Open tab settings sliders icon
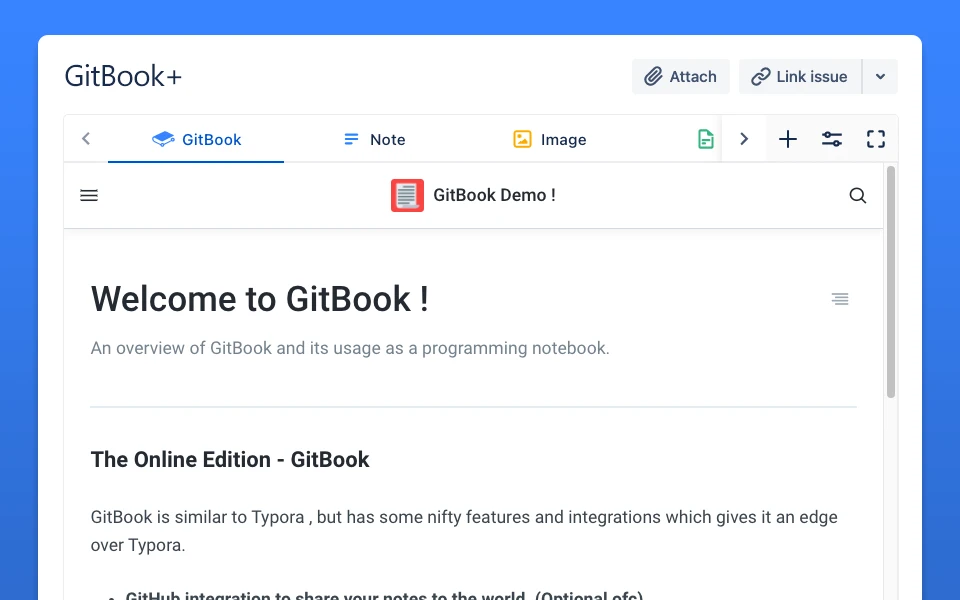Image resolution: width=960 pixels, height=600 pixels. (832, 140)
